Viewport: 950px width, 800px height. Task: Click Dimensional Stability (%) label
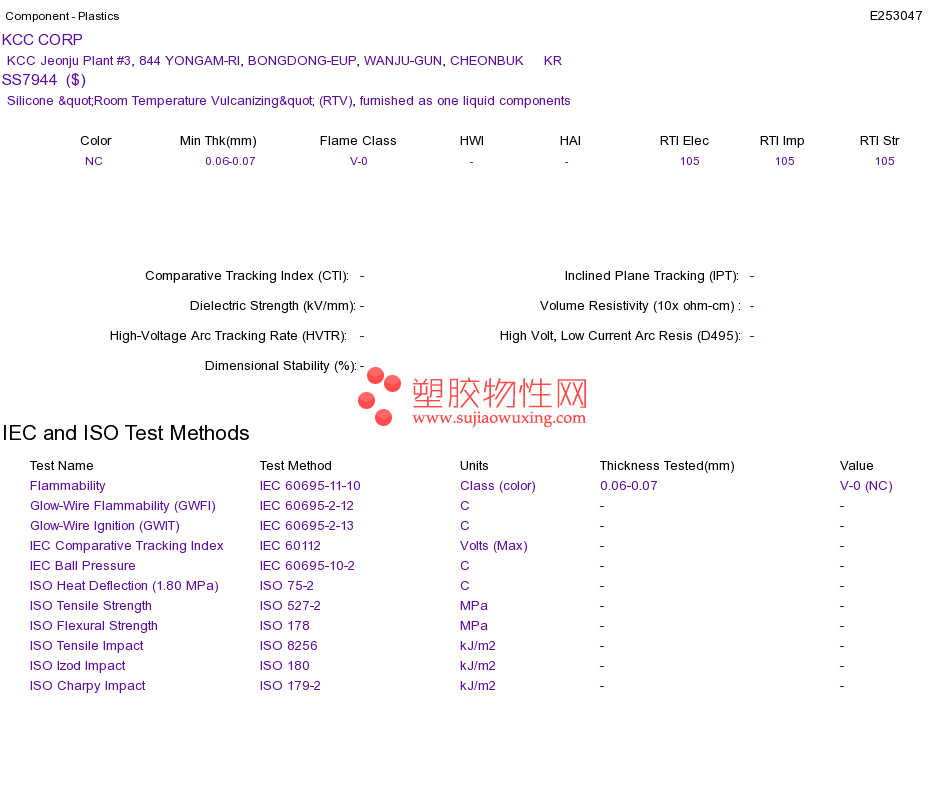pos(281,365)
